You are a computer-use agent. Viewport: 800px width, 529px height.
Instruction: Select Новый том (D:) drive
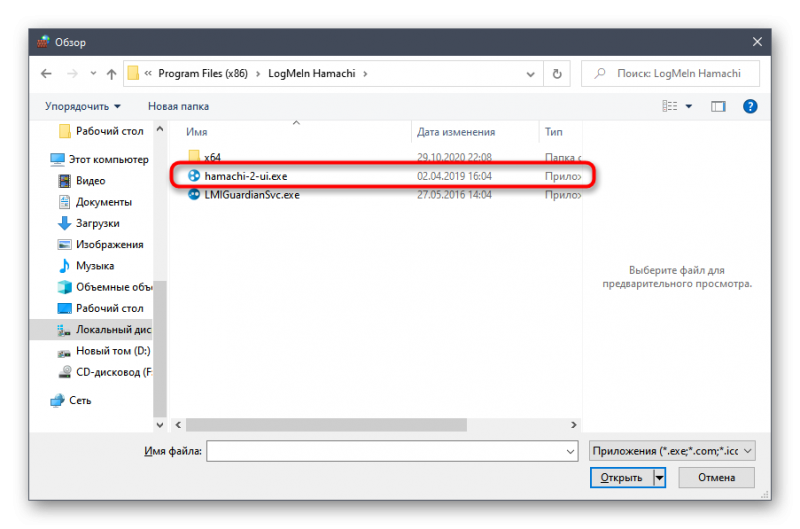coord(104,351)
